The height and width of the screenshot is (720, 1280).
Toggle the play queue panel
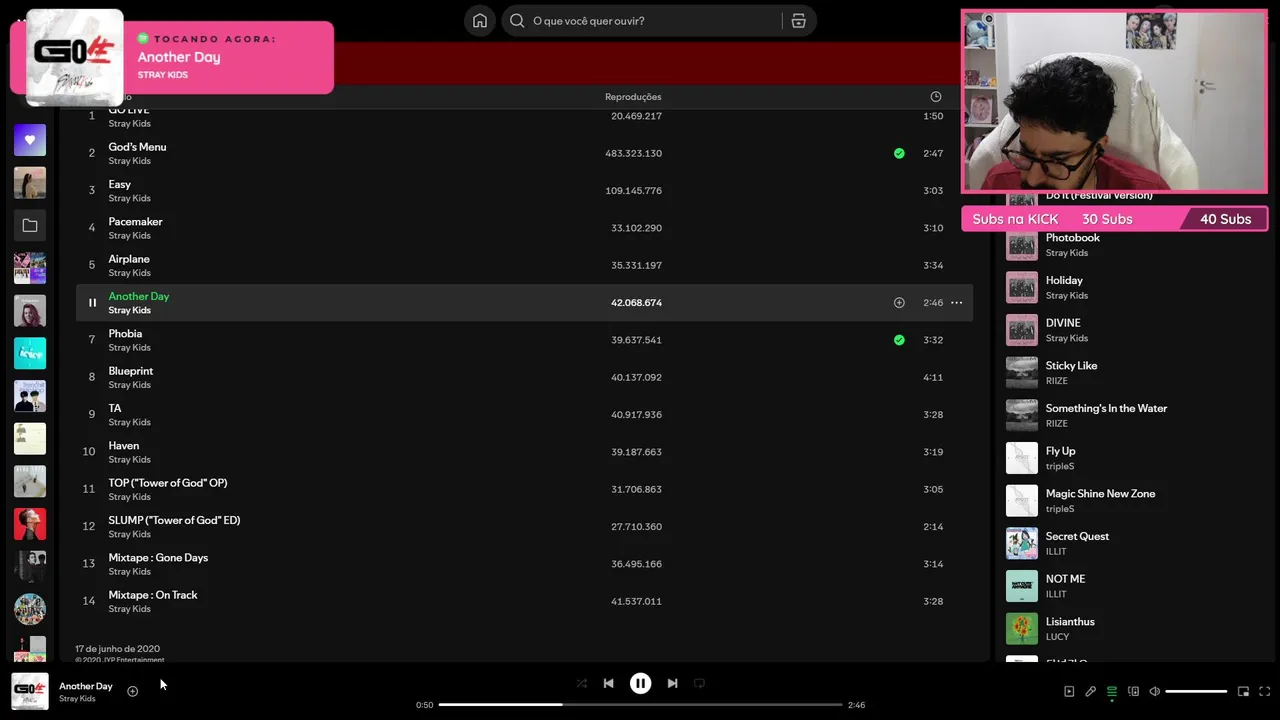(x=1111, y=691)
